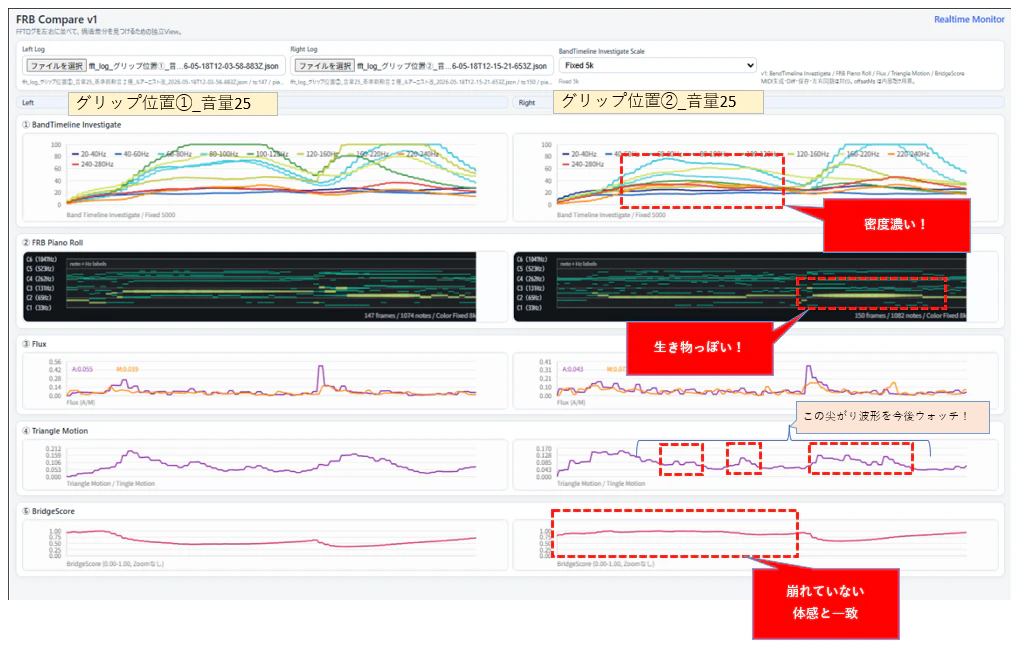Toggle 240-280Hz legend in left BandTimeline chart
Image resolution: width=1025 pixels, height=657 pixels.
pyautogui.click(x=92, y=164)
